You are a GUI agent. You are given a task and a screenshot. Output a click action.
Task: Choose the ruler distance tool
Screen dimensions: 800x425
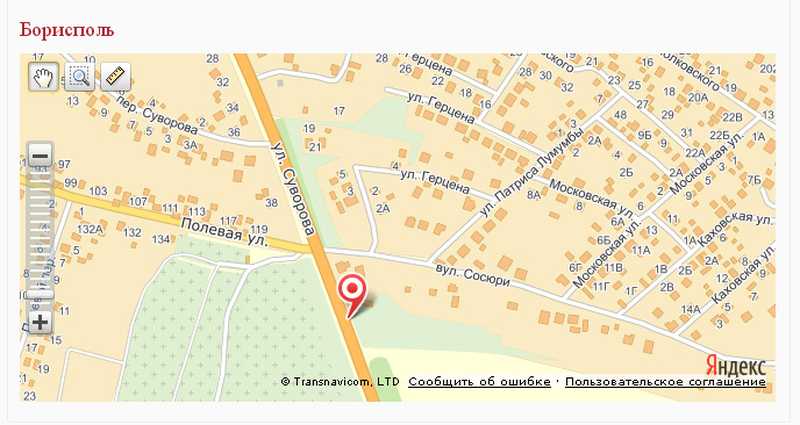(x=116, y=77)
